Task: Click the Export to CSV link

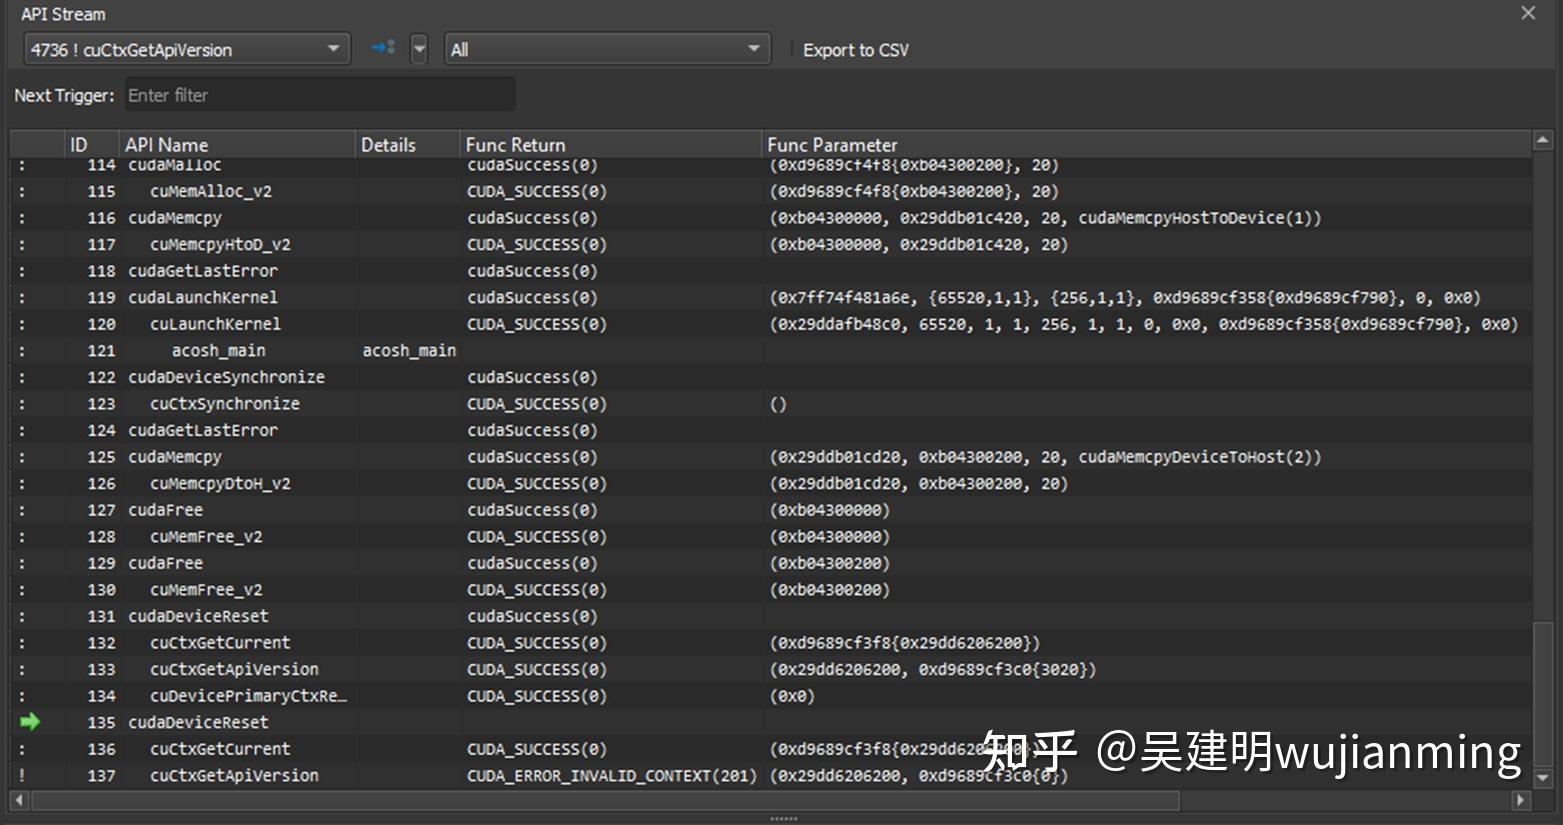Action: (855, 49)
